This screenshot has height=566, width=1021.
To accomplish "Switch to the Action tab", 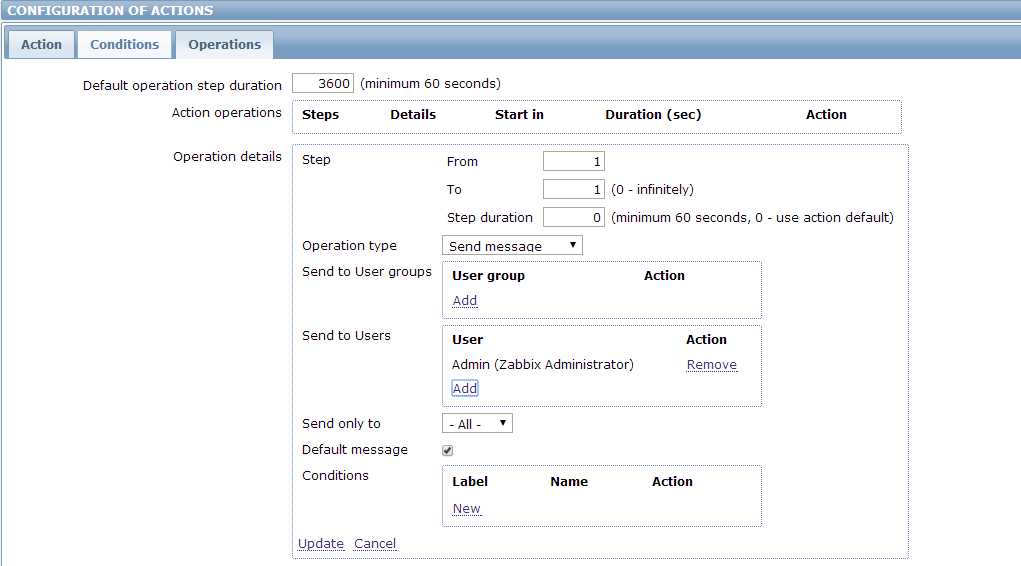I will coord(41,45).
